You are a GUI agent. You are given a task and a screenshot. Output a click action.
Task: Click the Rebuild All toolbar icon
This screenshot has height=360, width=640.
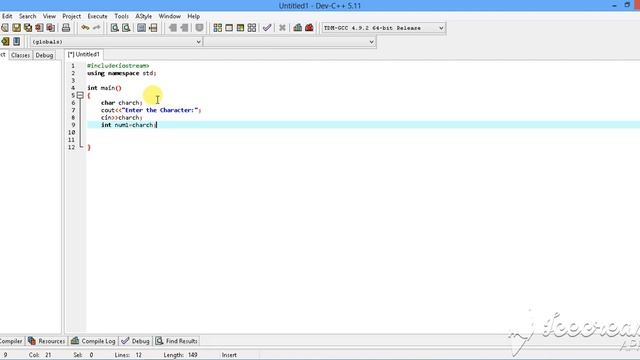252,28
